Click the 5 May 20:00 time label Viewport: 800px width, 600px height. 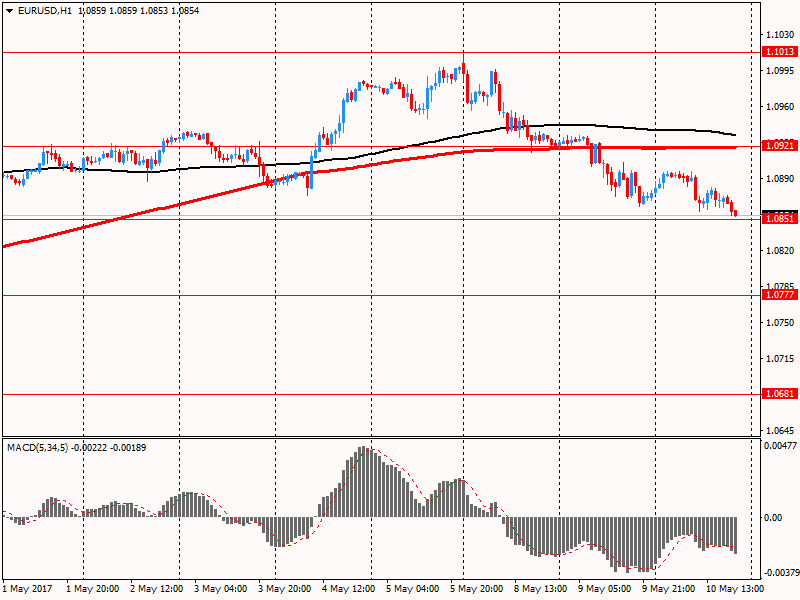pyautogui.click(x=477, y=589)
